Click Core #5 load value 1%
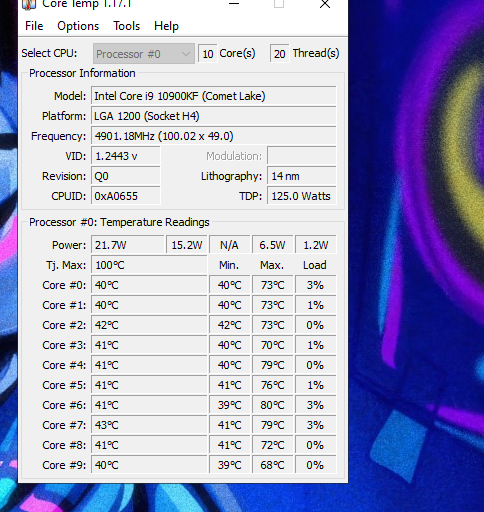 315,385
